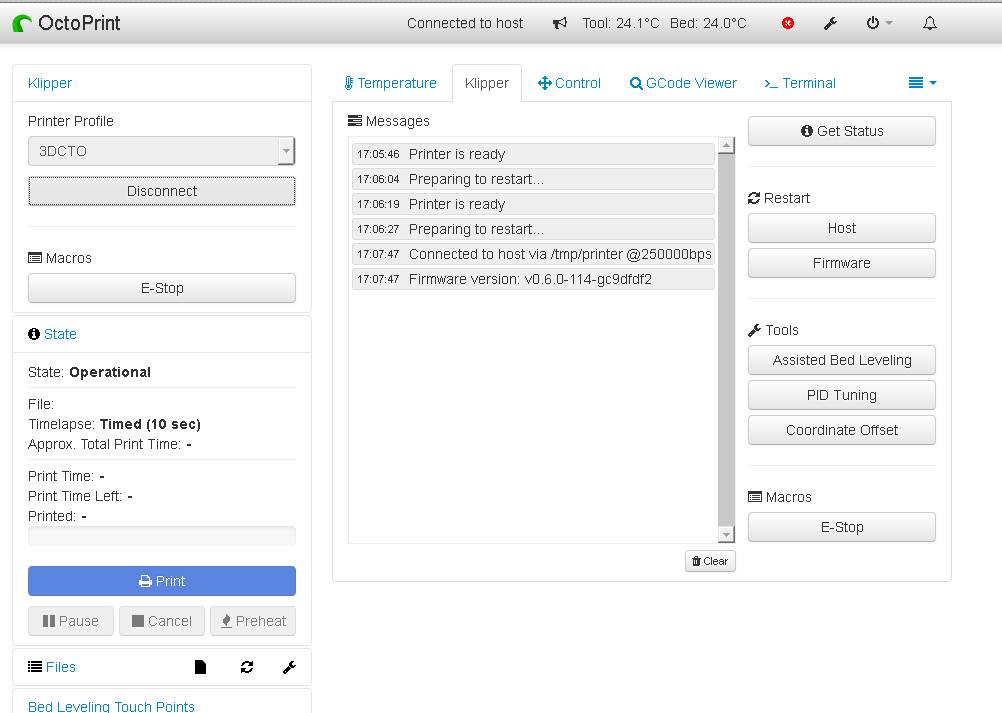This screenshot has width=1002, height=713.
Task: Start the job with the Print button
Action: click(x=162, y=581)
